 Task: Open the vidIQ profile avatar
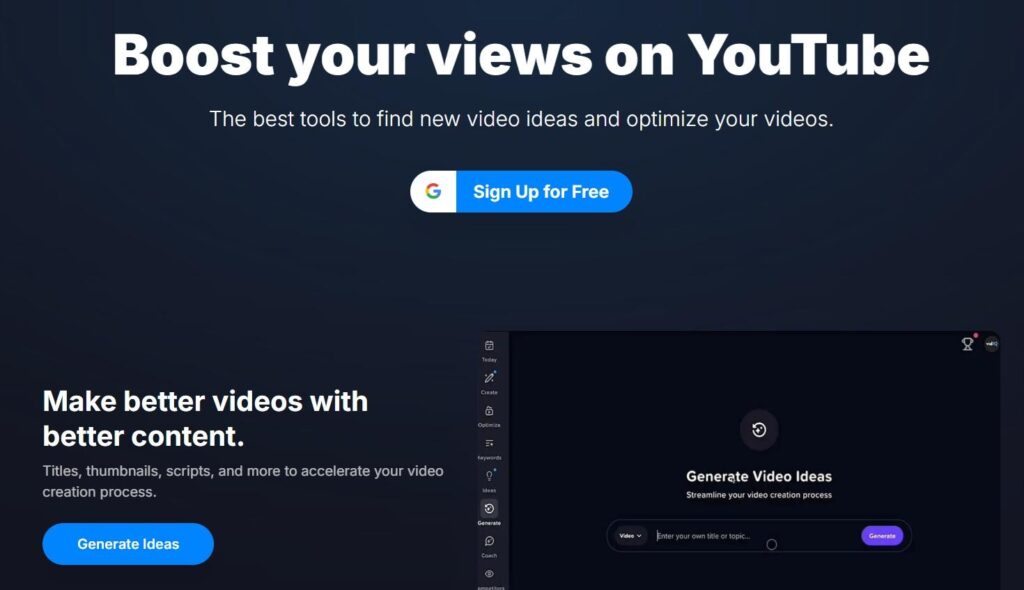[x=991, y=344]
